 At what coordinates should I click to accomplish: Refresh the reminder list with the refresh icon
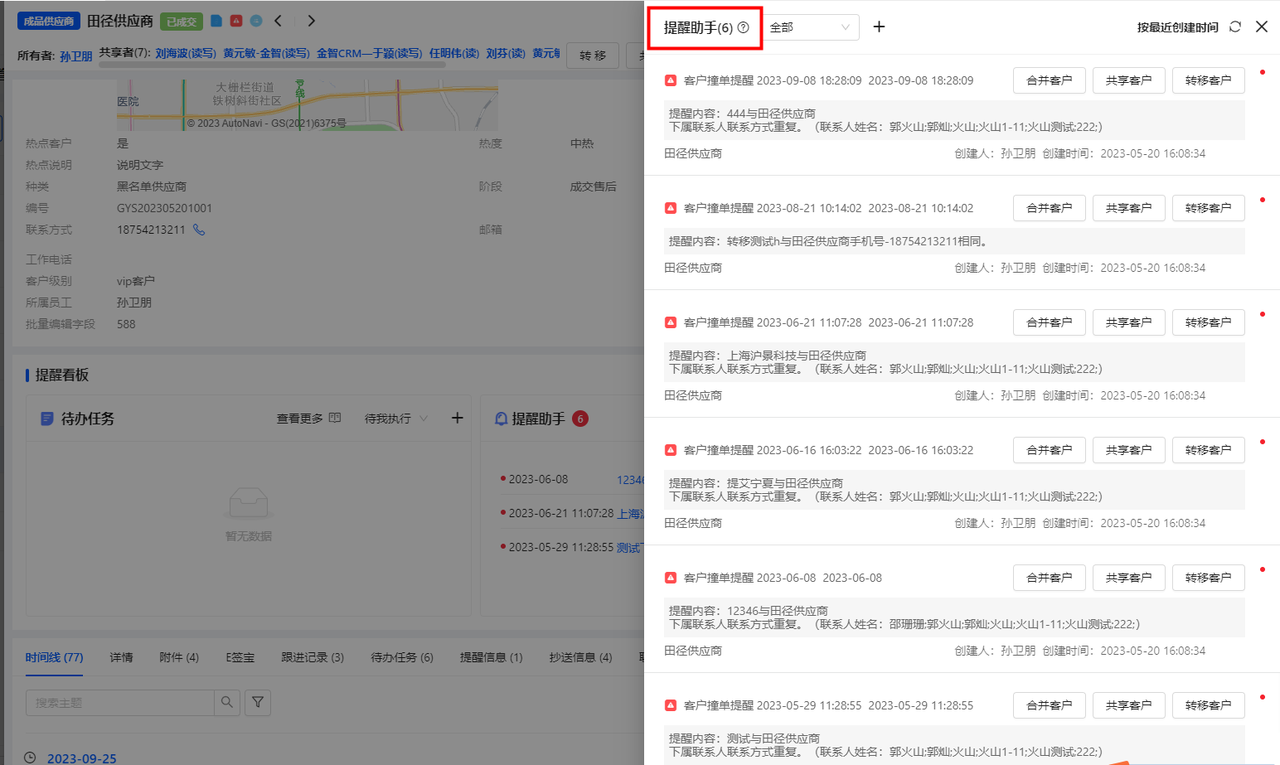point(1235,27)
